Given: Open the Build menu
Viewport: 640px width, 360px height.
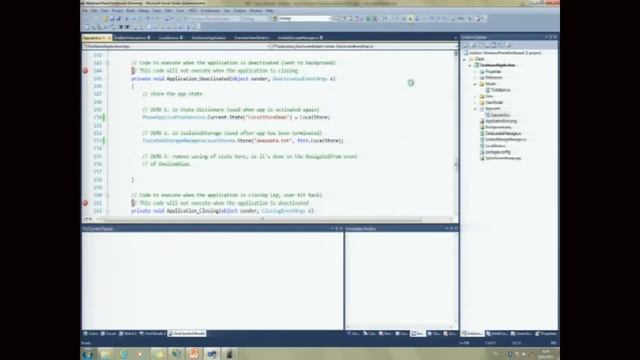Looking at the screenshot, I should (x=131, y=11).
